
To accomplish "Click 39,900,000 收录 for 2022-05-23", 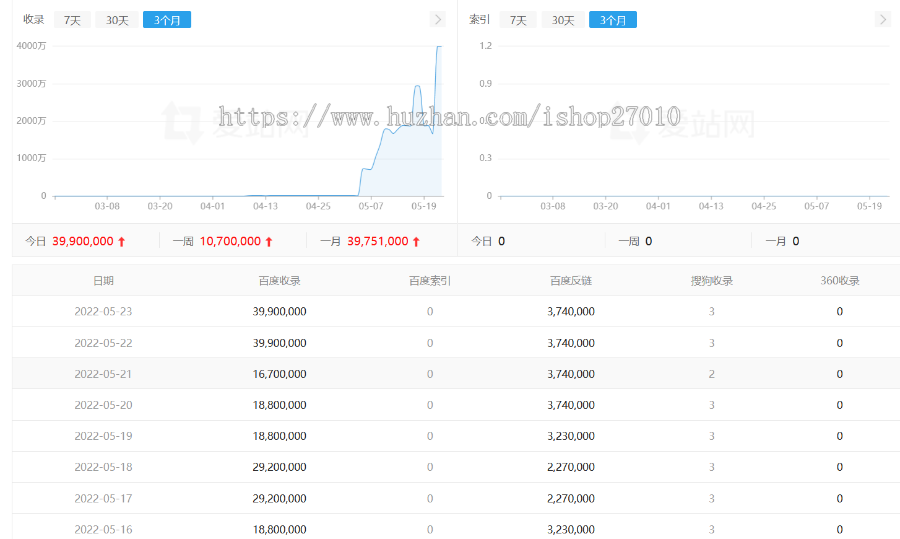I will click(x=280, y=312).
